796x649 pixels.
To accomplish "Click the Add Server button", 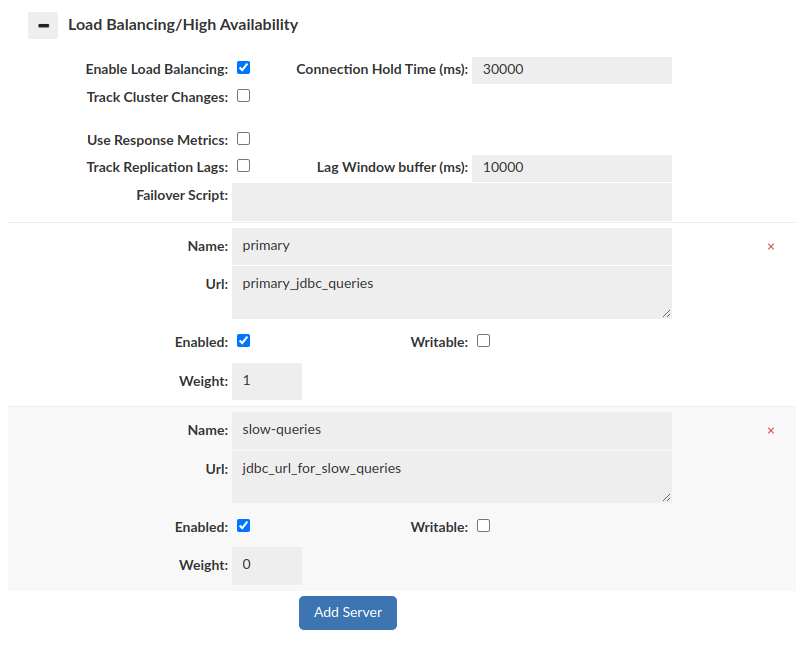I will pos(347,613).
